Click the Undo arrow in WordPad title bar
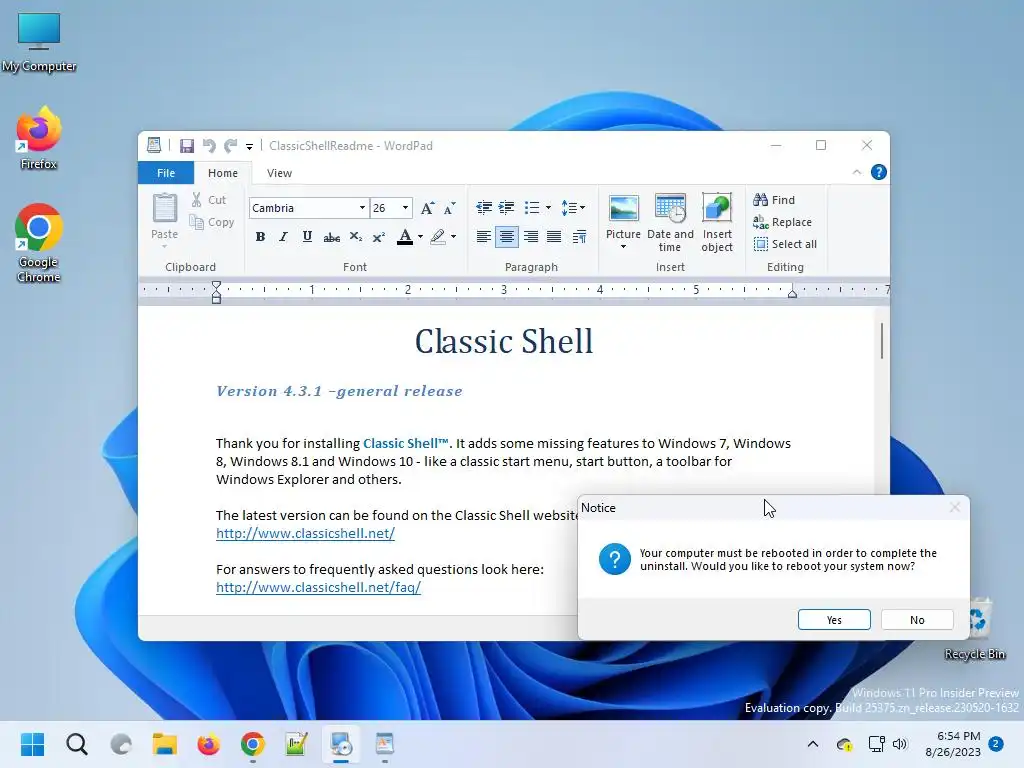Image resolution: width=1024 pixels, height=768 pixels. 209,146
